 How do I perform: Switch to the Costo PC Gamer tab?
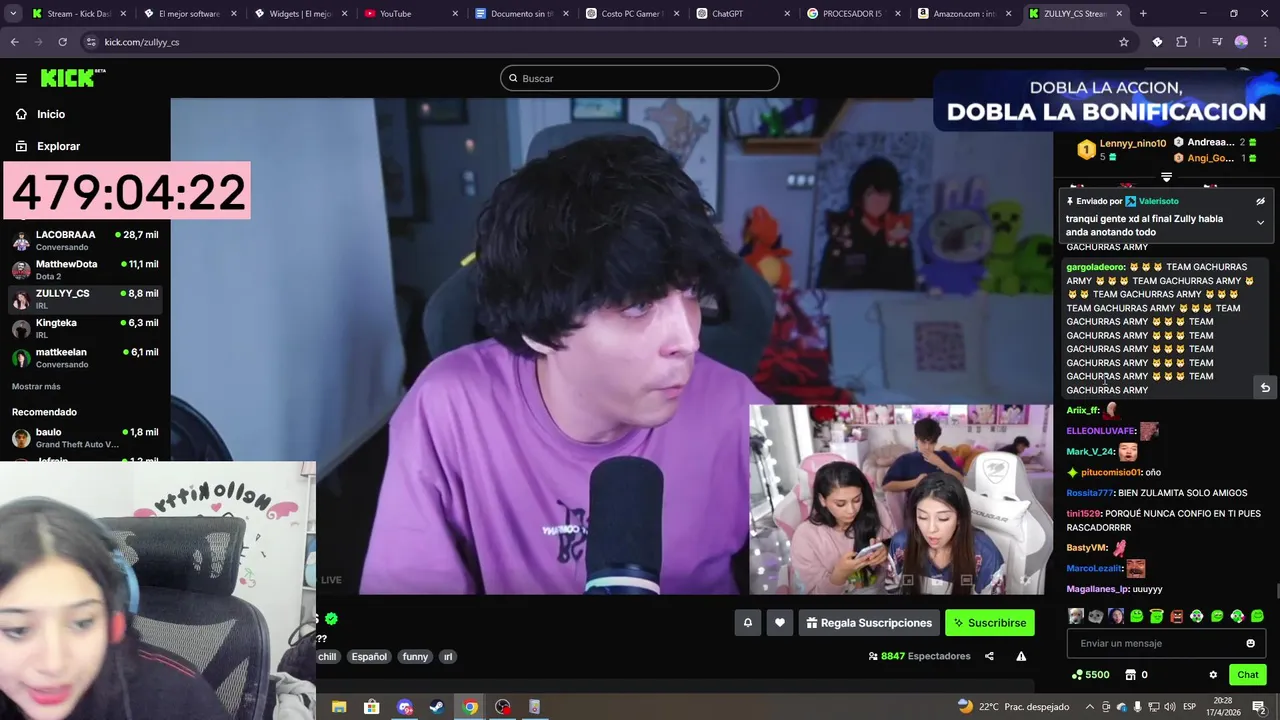pyautogui.click(x=630, y=14)
